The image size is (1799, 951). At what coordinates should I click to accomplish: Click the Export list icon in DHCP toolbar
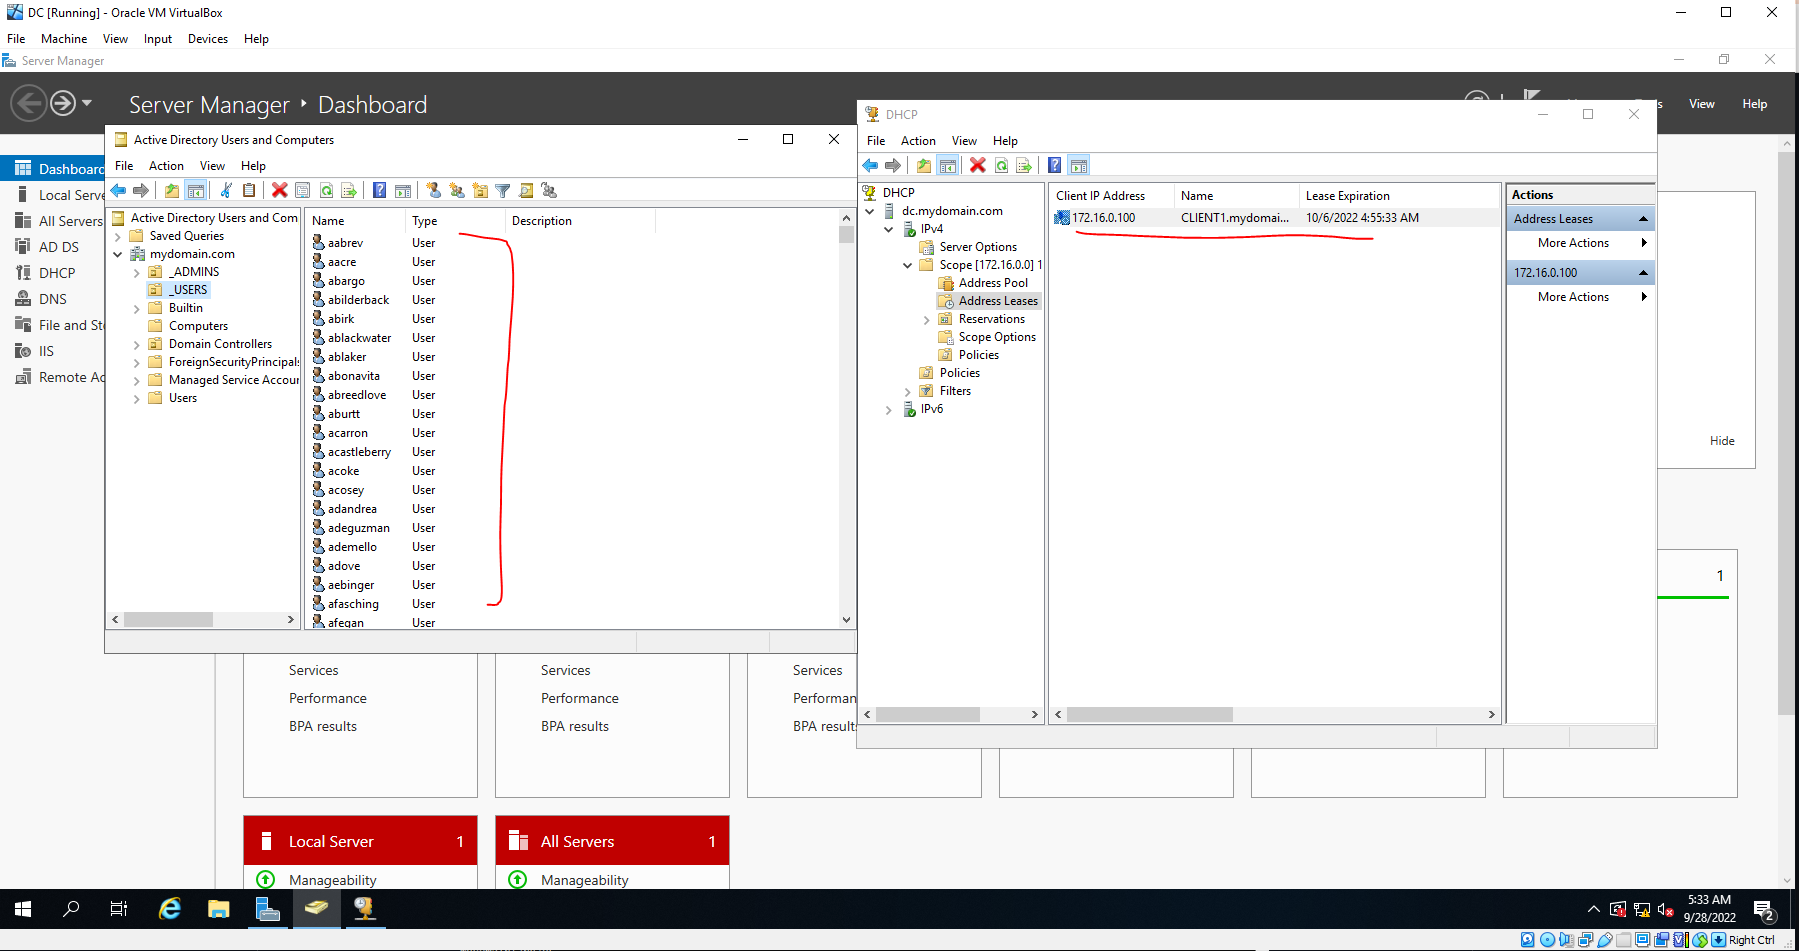point(1024,166)
